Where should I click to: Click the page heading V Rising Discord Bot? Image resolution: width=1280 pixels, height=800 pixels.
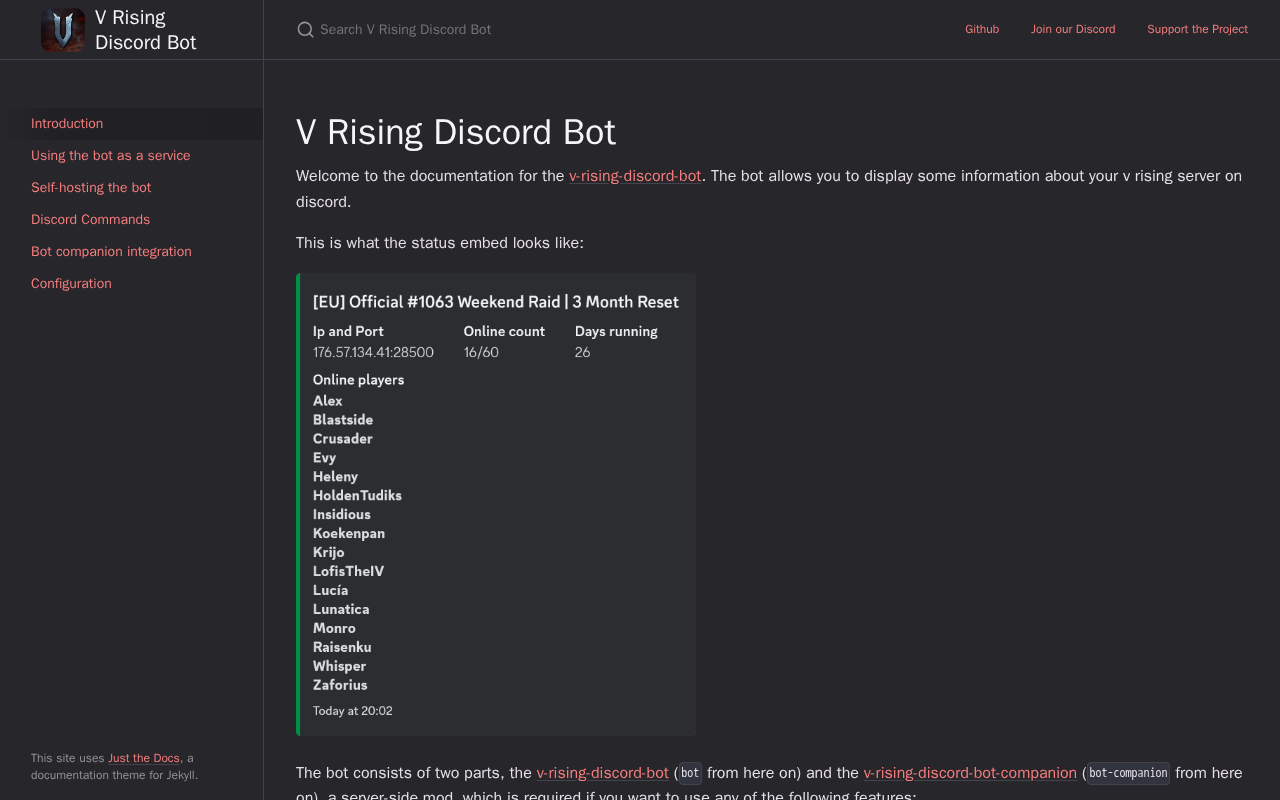456,132
